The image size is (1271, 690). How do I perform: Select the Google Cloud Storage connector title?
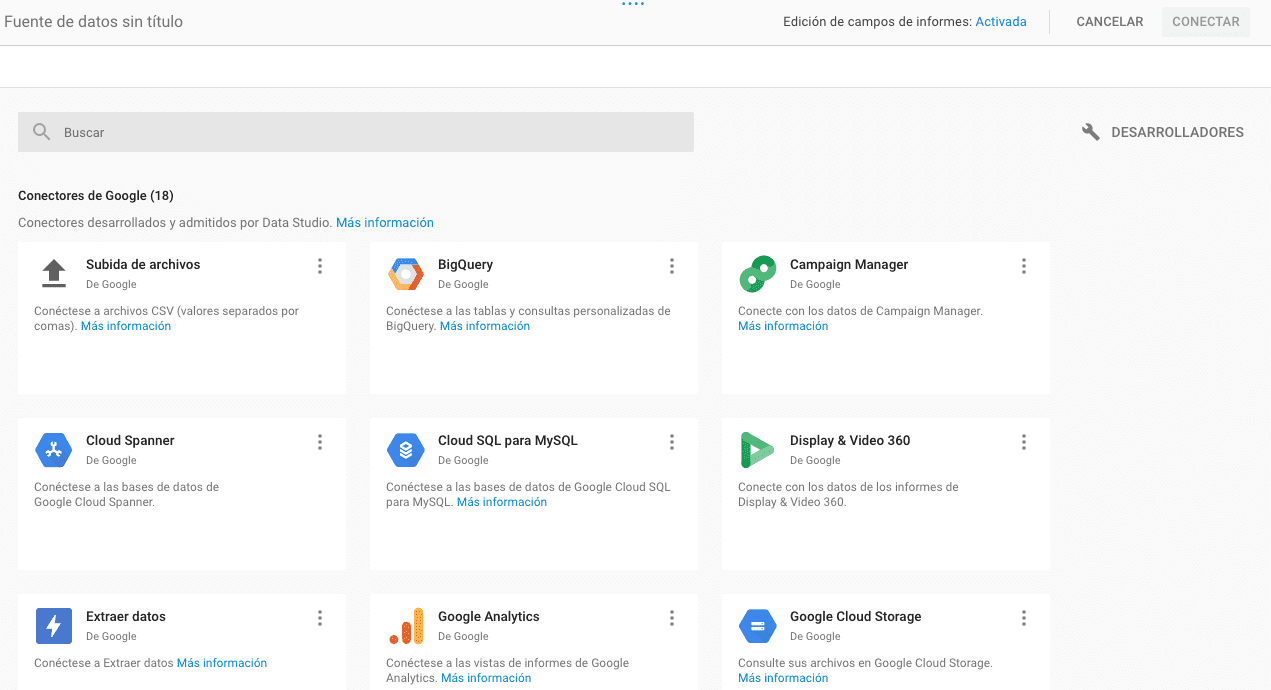(856, 617)
